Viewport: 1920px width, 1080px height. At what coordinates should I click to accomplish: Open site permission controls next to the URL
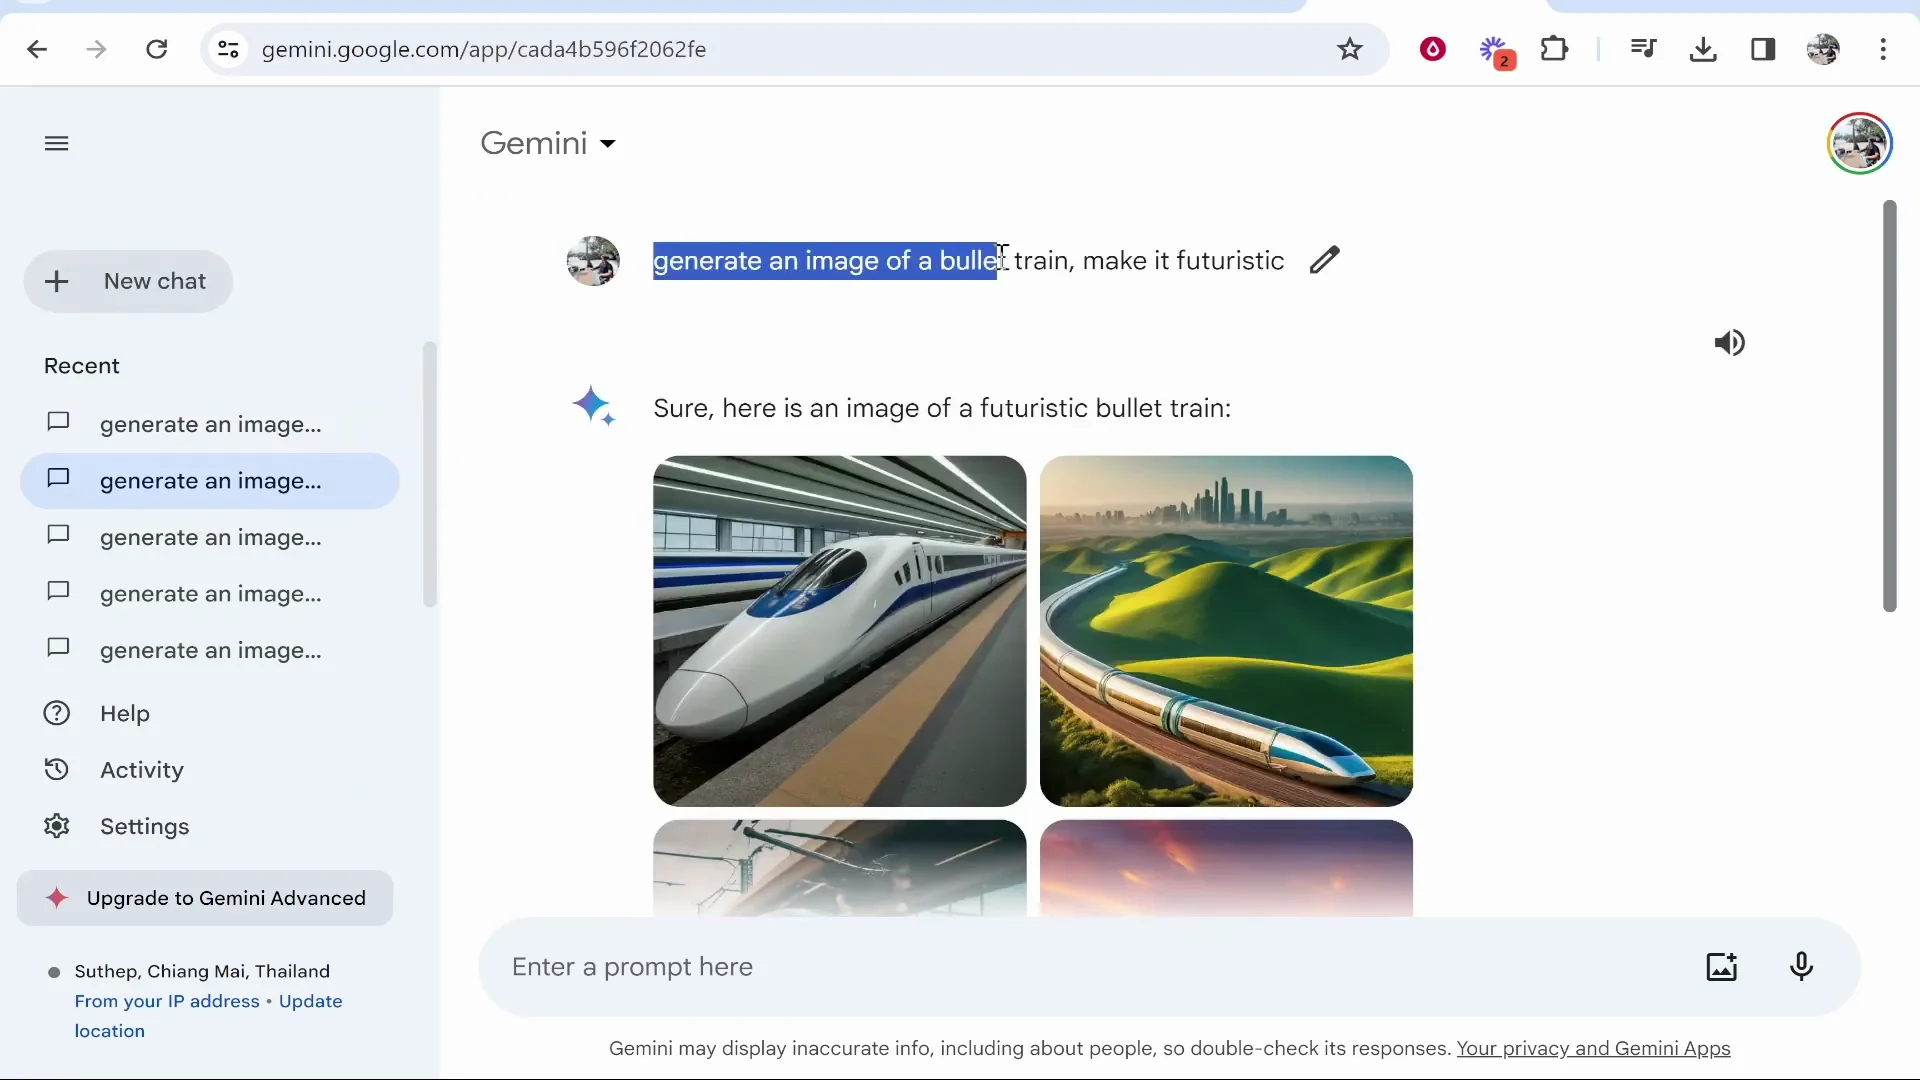pos(228,49)
